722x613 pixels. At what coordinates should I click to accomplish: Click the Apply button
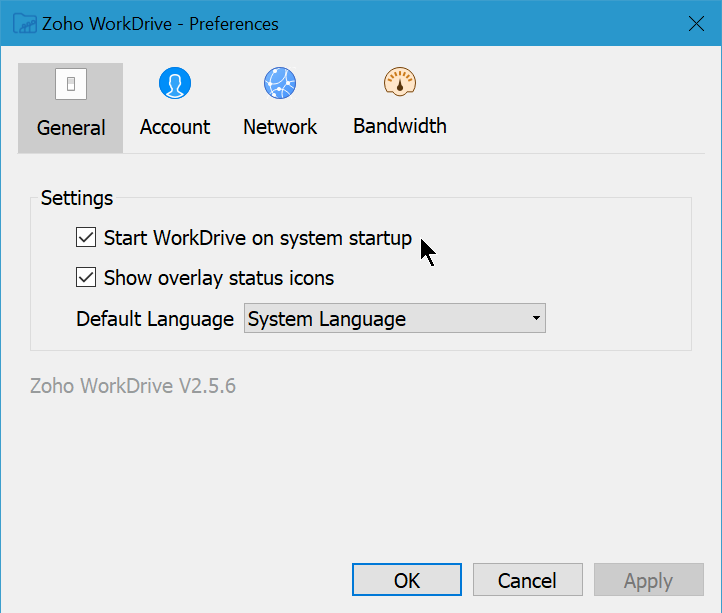[648, 580]
